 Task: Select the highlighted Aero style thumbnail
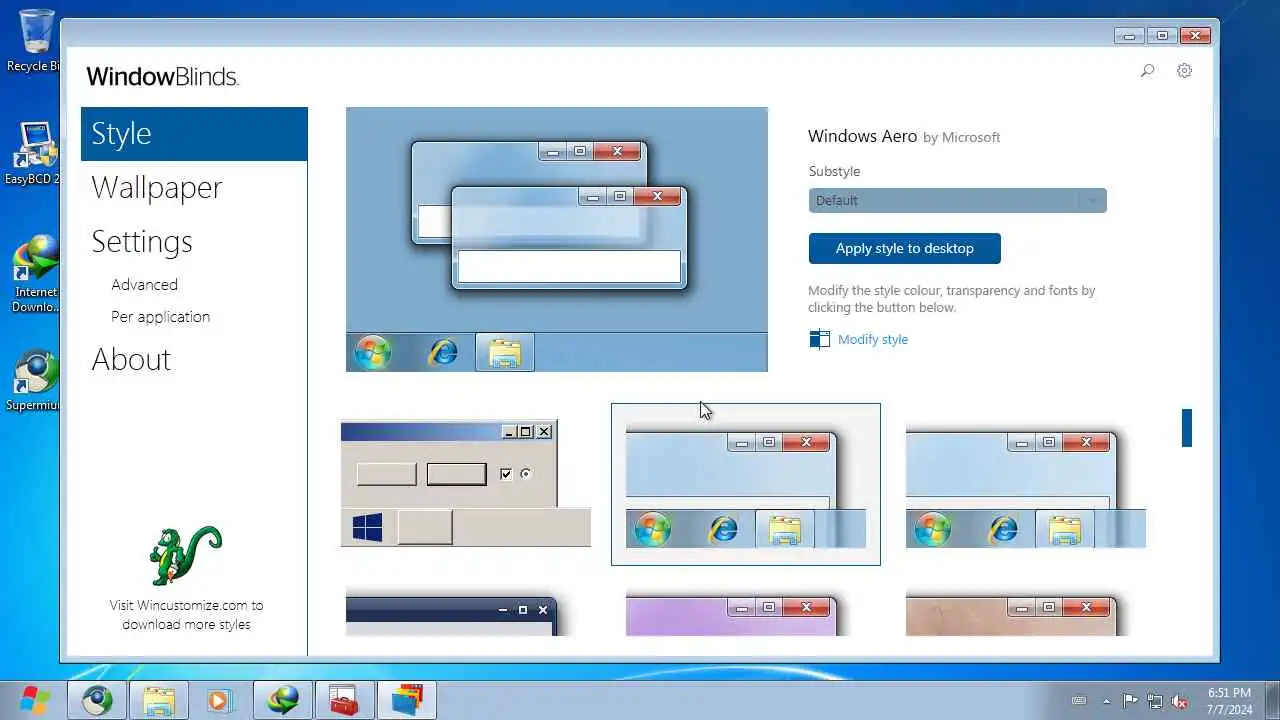[x=745, y=484]
